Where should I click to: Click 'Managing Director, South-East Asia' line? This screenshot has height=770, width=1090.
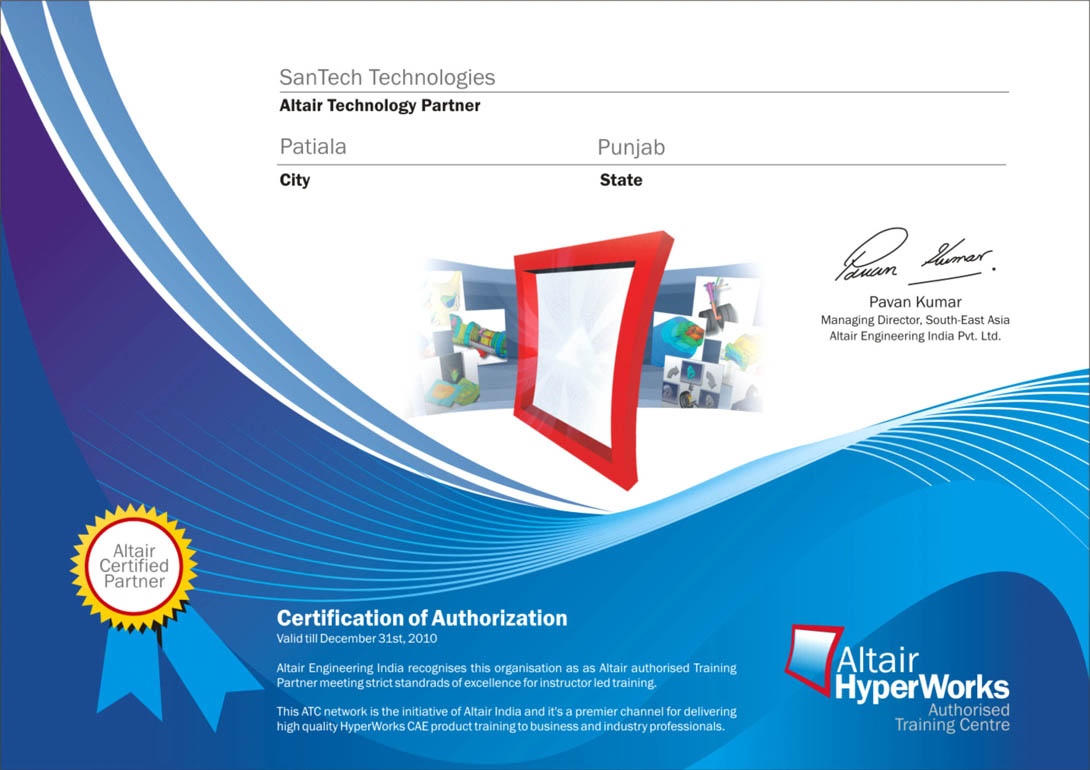(915, 320)
